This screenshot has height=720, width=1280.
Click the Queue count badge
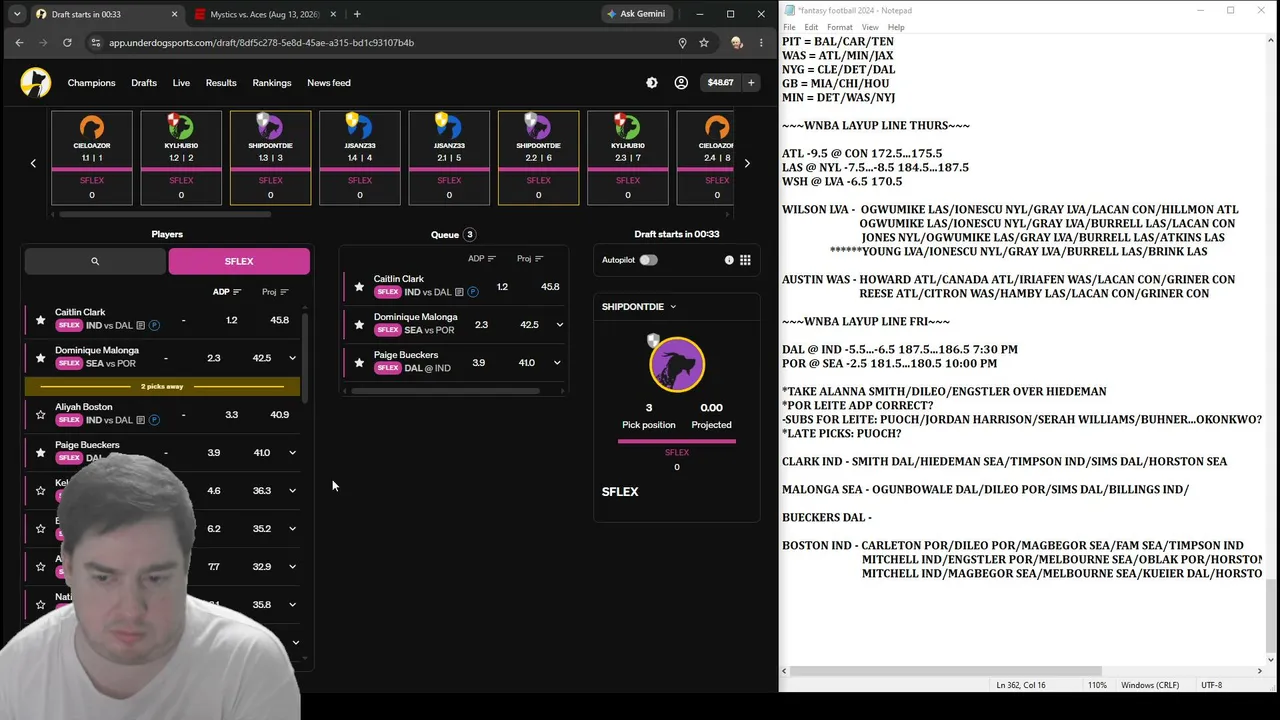tap(469, 235)
